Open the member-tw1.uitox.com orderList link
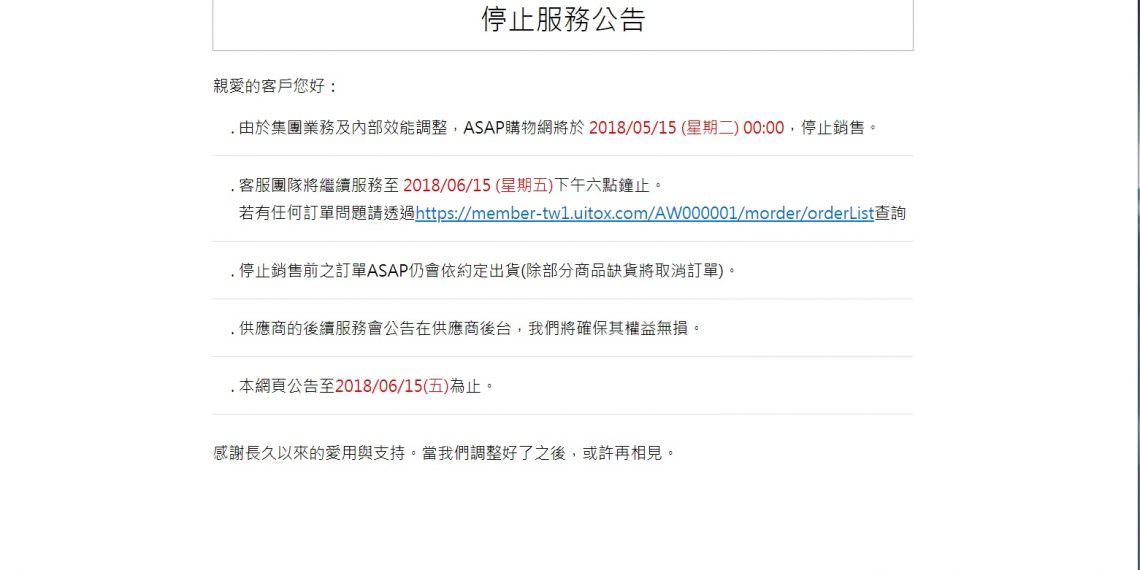 coord(644,214)
